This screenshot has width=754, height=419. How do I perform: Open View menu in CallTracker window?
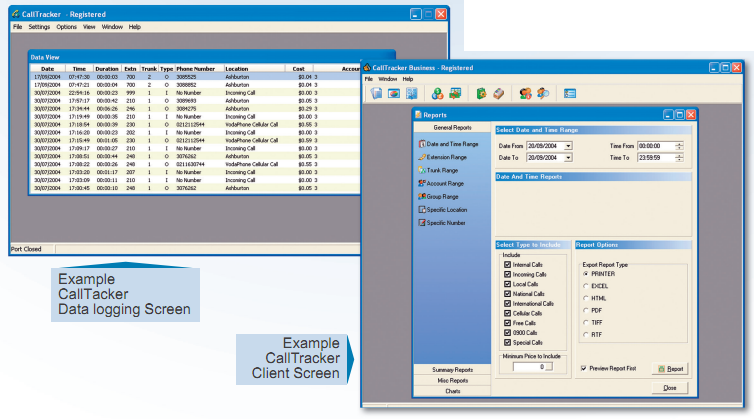[89, 27]
